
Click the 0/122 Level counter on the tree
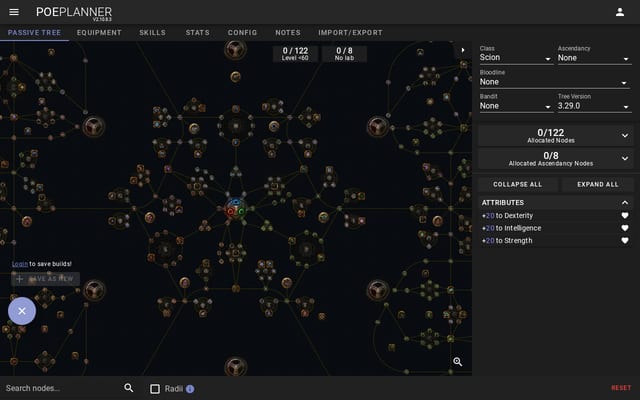point(295,53)
